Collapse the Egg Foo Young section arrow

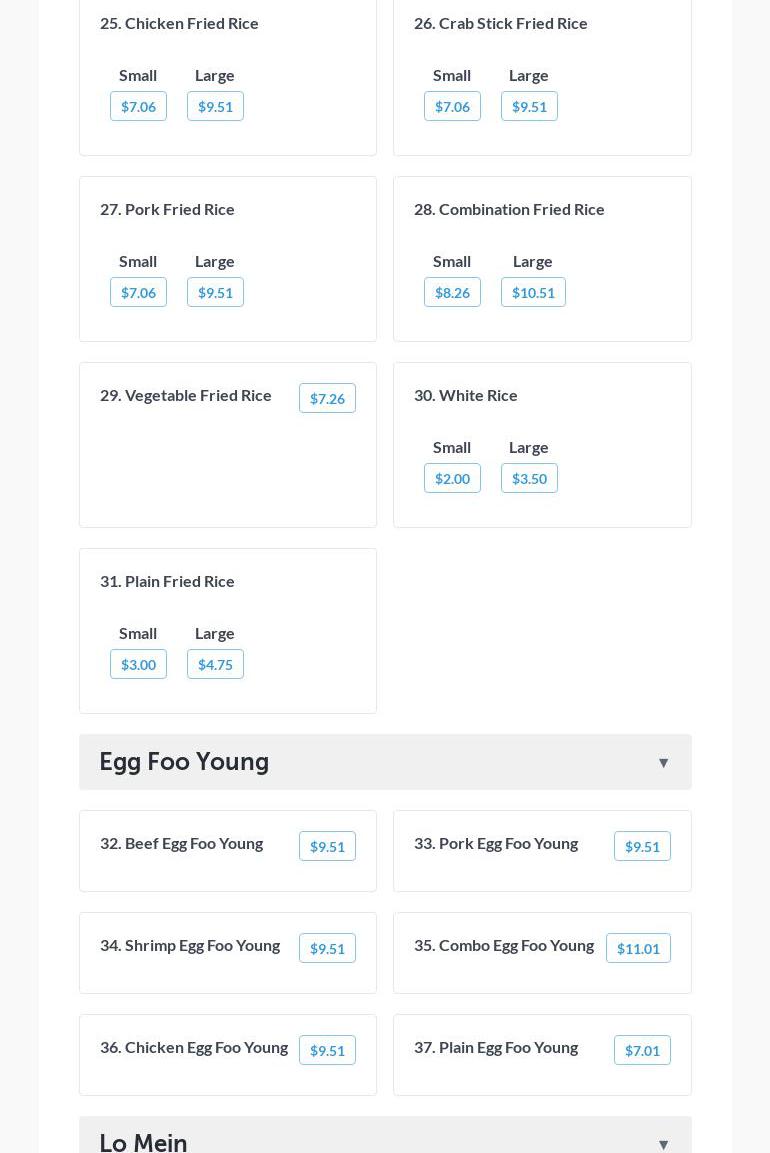pyautogui.click(x=663, y=763)
